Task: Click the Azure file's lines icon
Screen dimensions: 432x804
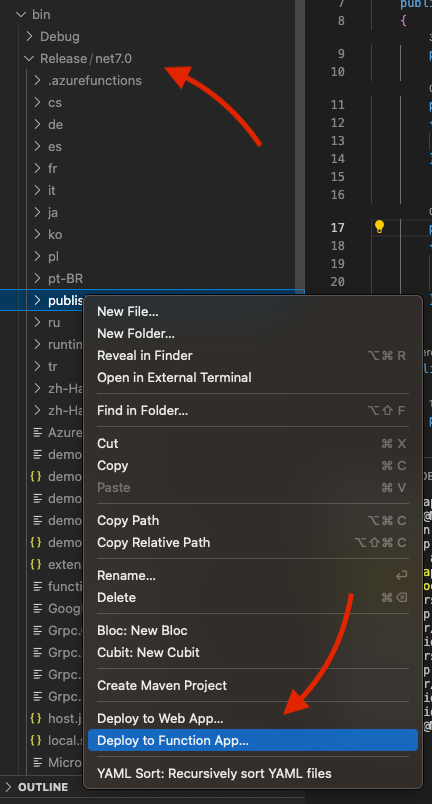Action: (x=37, y=432)
